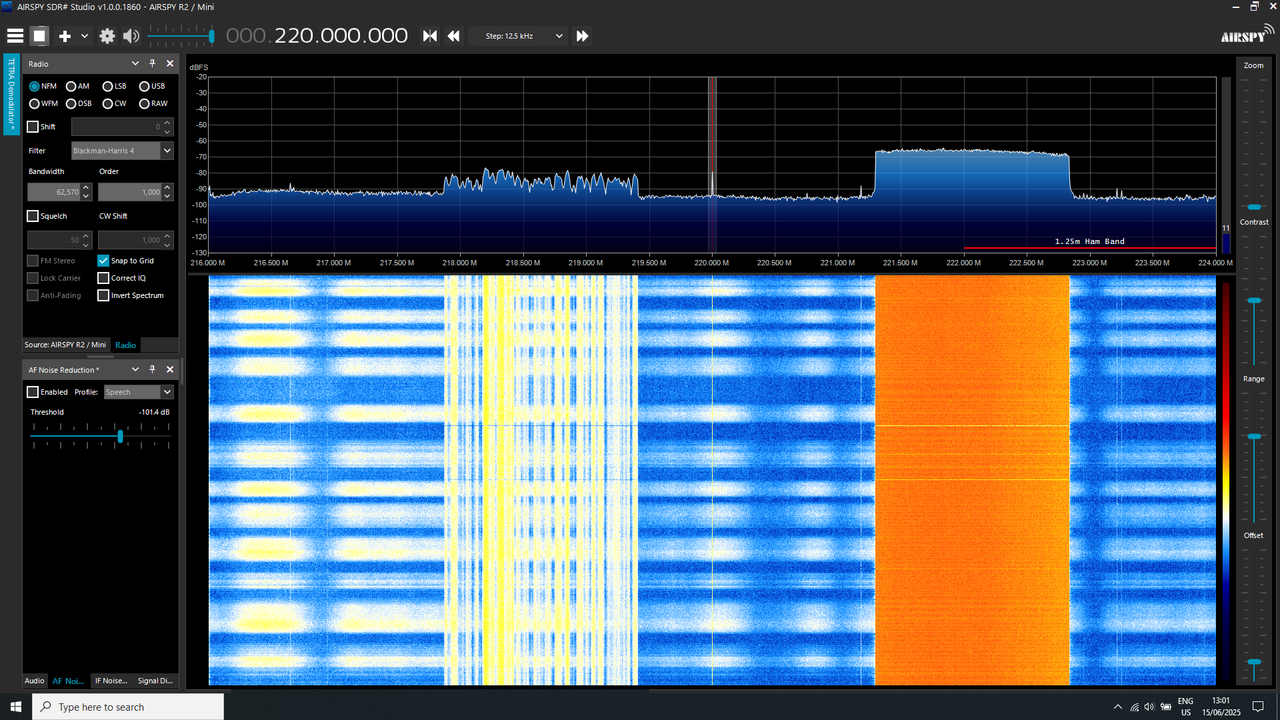1280x720 pixels.
Task: Select USB modulation mode
Action: 152,86
